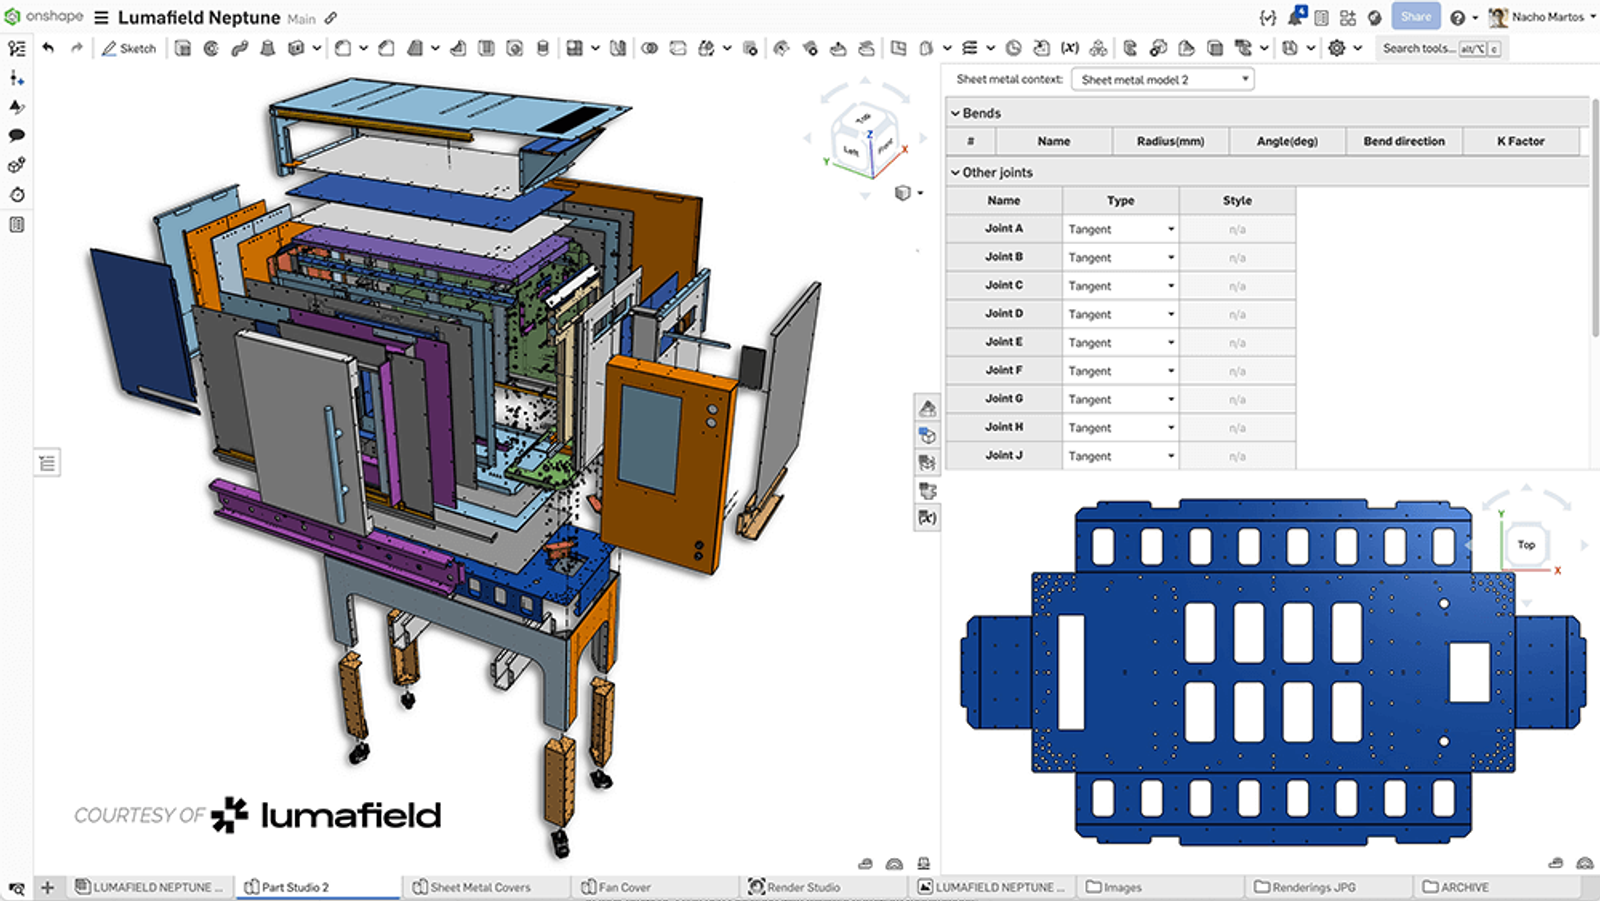
Task: Click the Undo icon in the toolbar
Action: click(47, 47)
